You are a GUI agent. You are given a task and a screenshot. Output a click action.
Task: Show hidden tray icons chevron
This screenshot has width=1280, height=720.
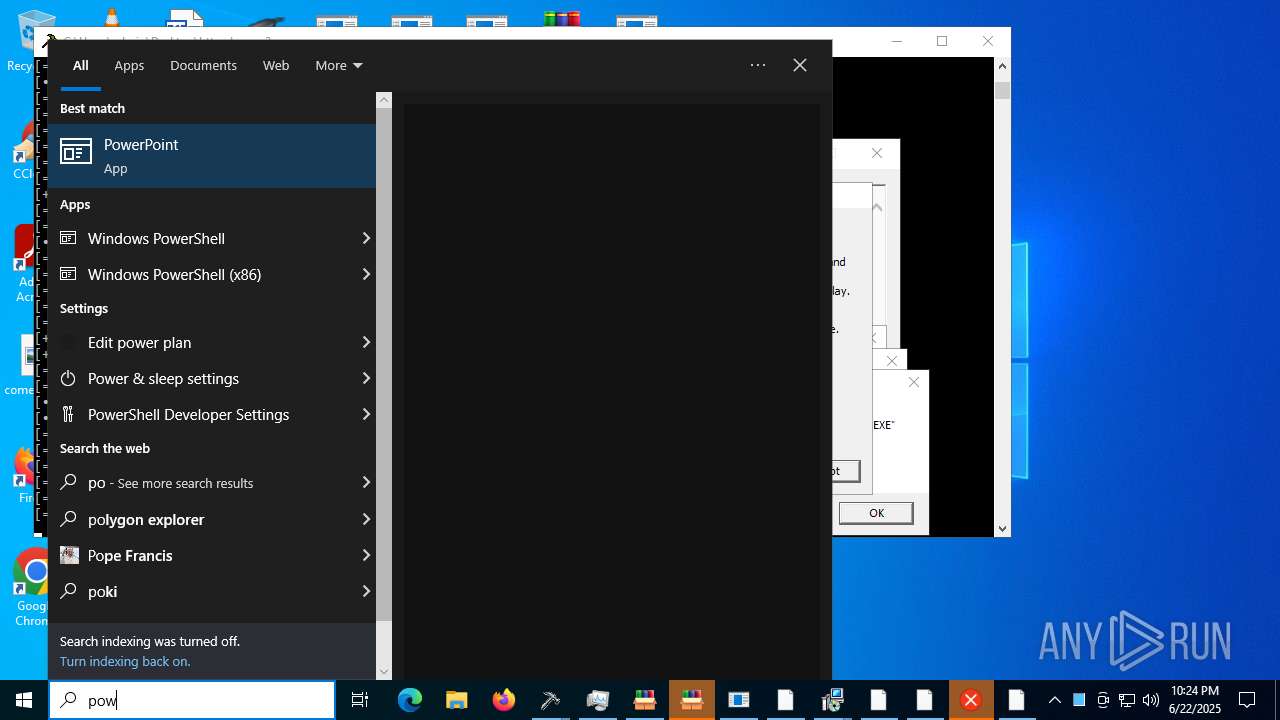pyautogui.click(x=1054, y=700)
